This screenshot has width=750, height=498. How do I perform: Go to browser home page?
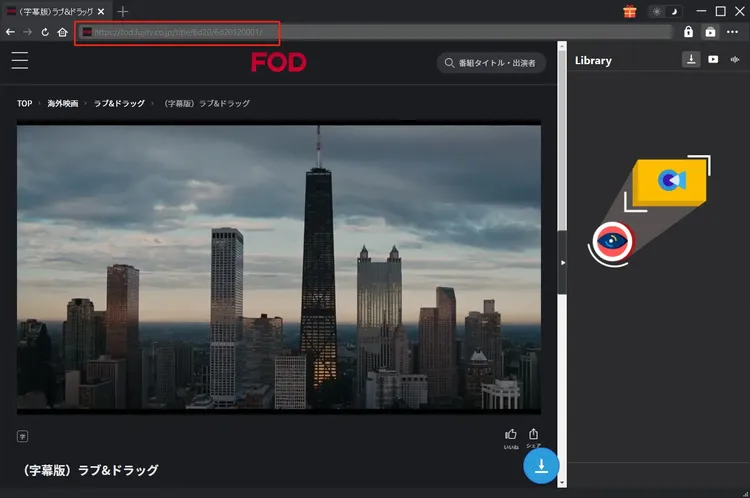pyautogui.click(x=63, y=32)
